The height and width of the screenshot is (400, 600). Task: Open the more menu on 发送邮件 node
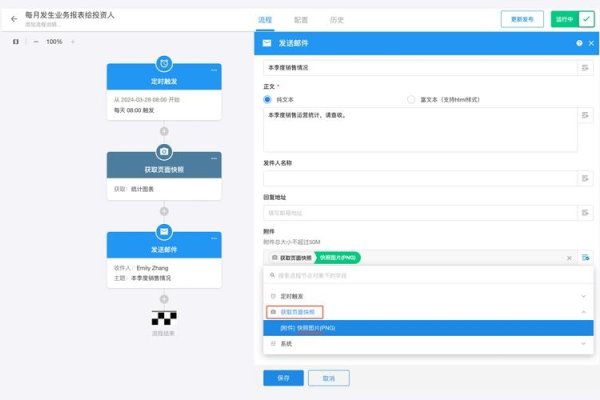(x=214, y=238)
